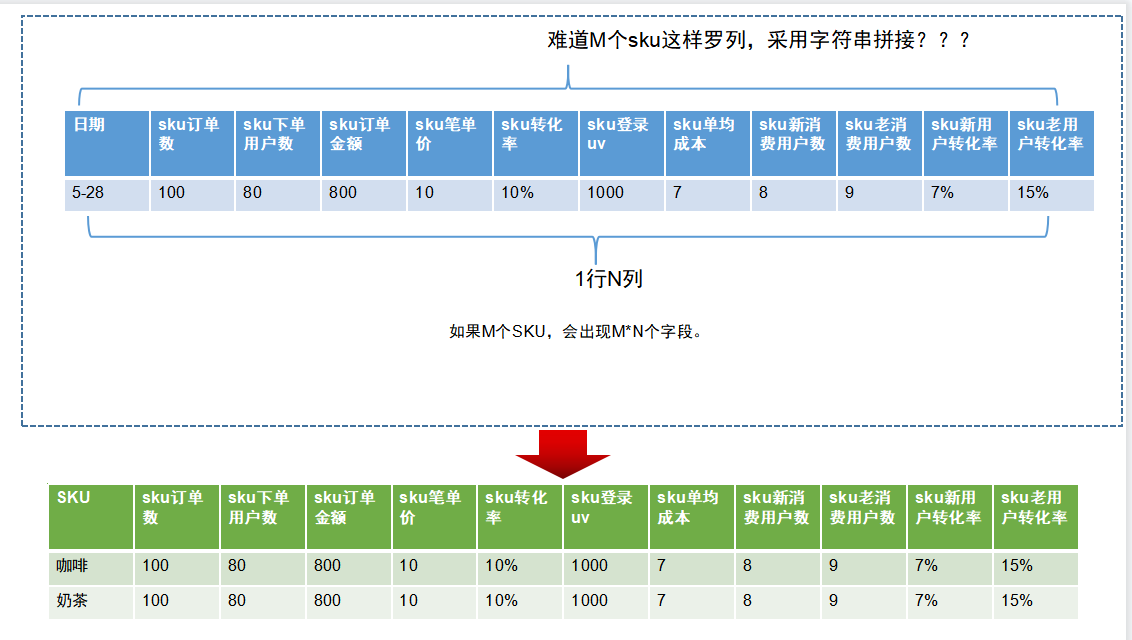Click the note '如果M个SKU，会出现M*N个字段'
This screenshot has width=1132, height=640.
575,332
